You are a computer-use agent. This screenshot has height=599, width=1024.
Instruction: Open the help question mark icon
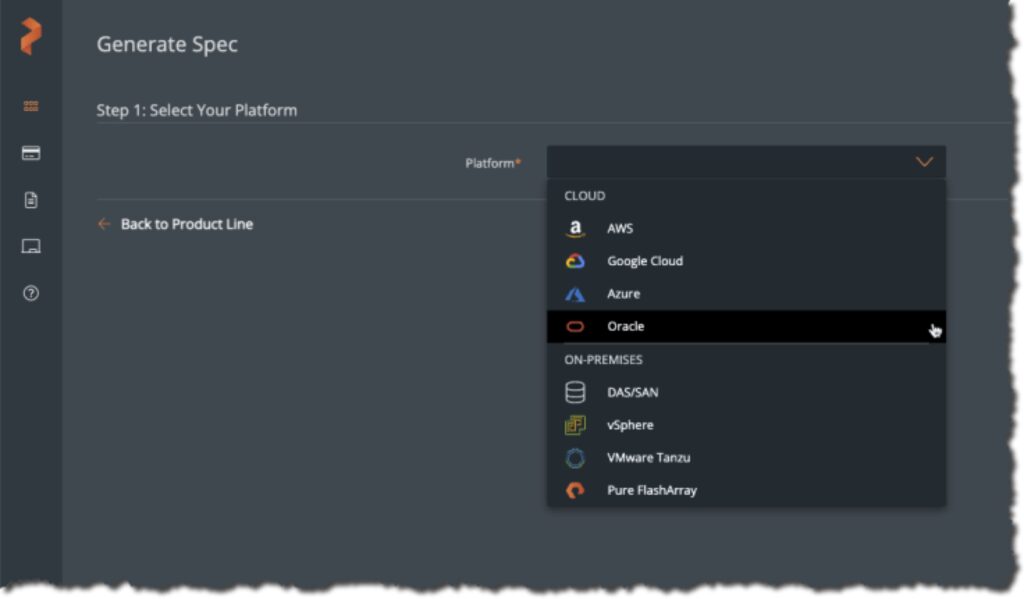pos(31,293)
